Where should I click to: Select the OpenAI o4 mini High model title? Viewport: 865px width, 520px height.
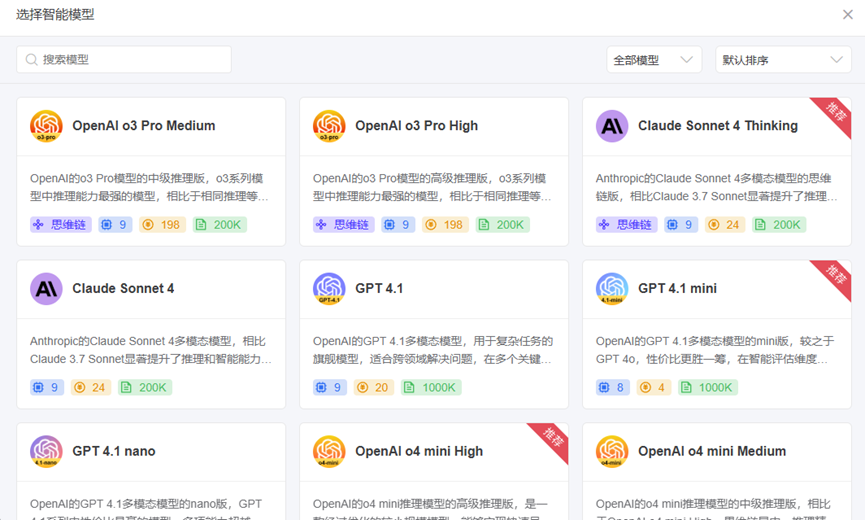419,451
